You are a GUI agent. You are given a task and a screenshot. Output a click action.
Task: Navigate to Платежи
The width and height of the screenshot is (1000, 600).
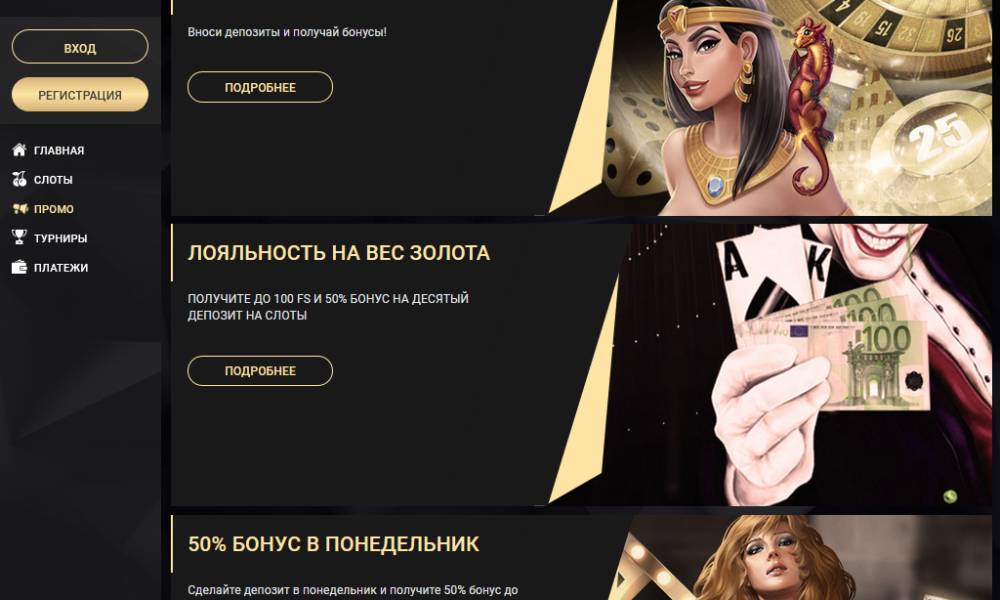[x=61, y=268]
